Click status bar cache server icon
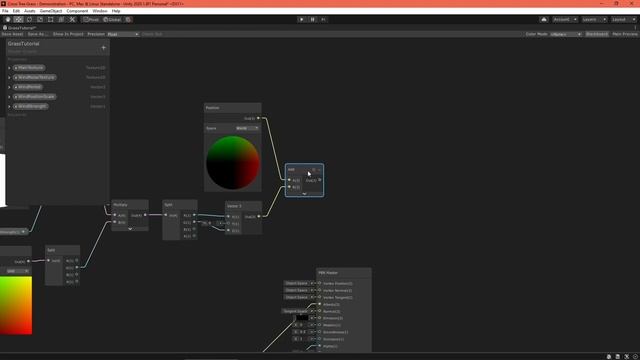 point(618,356)
